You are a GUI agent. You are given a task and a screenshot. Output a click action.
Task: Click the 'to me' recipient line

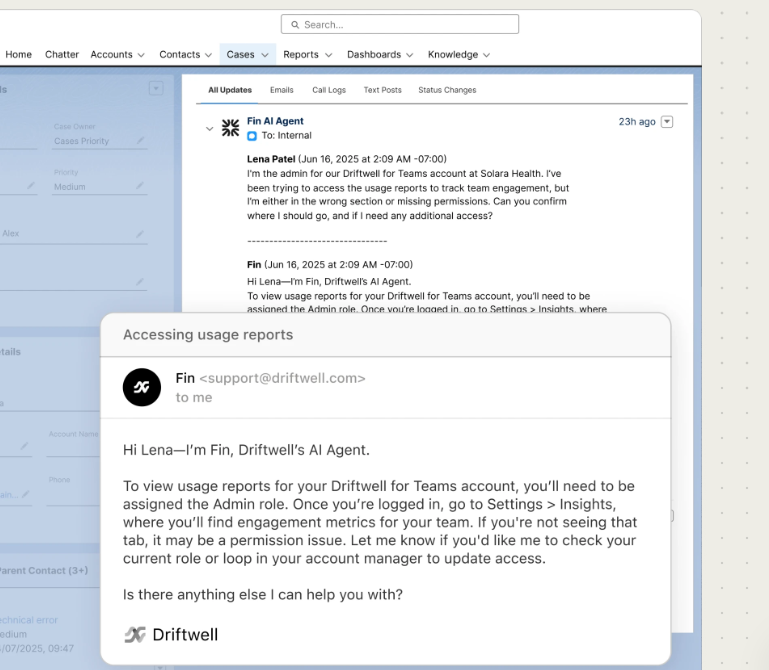[194, 397]
